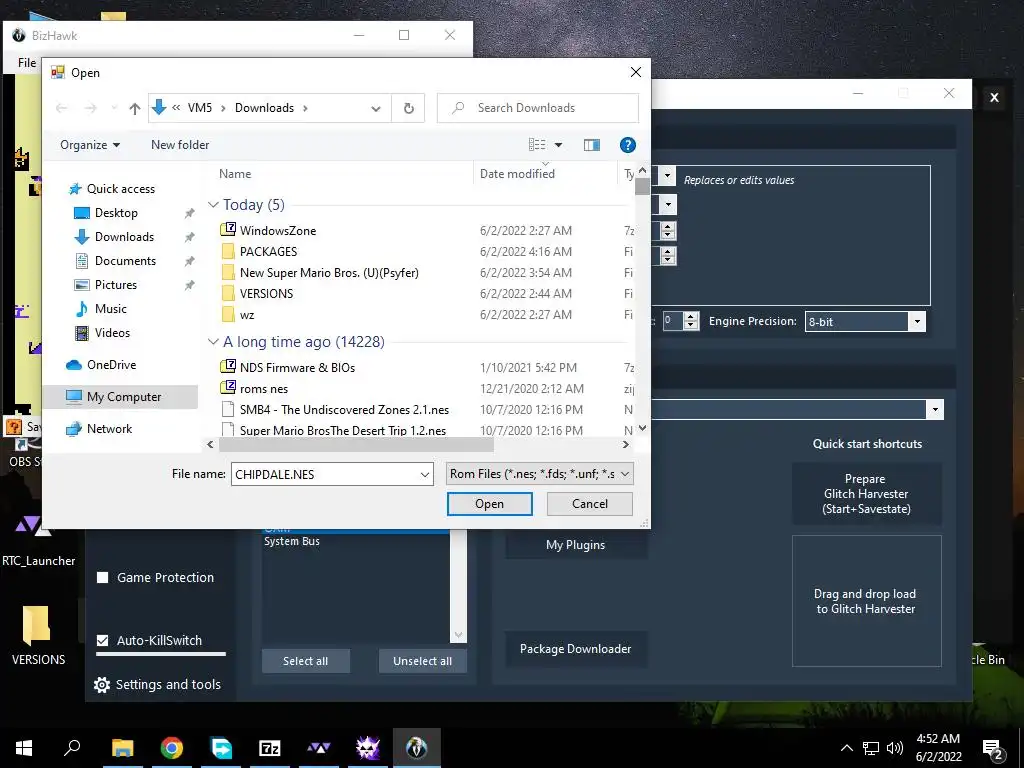
Task: Prepare Glitch Harvester shortcut
Action: coord(867,494)
